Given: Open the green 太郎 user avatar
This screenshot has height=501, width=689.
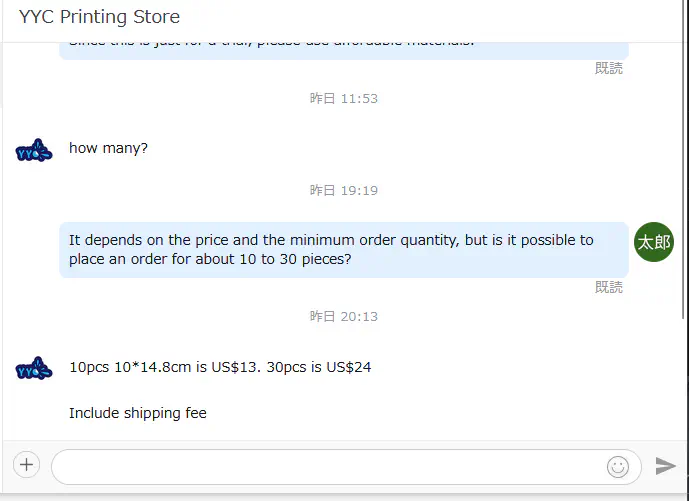Looking at the screenshot, I should (654, 242).
